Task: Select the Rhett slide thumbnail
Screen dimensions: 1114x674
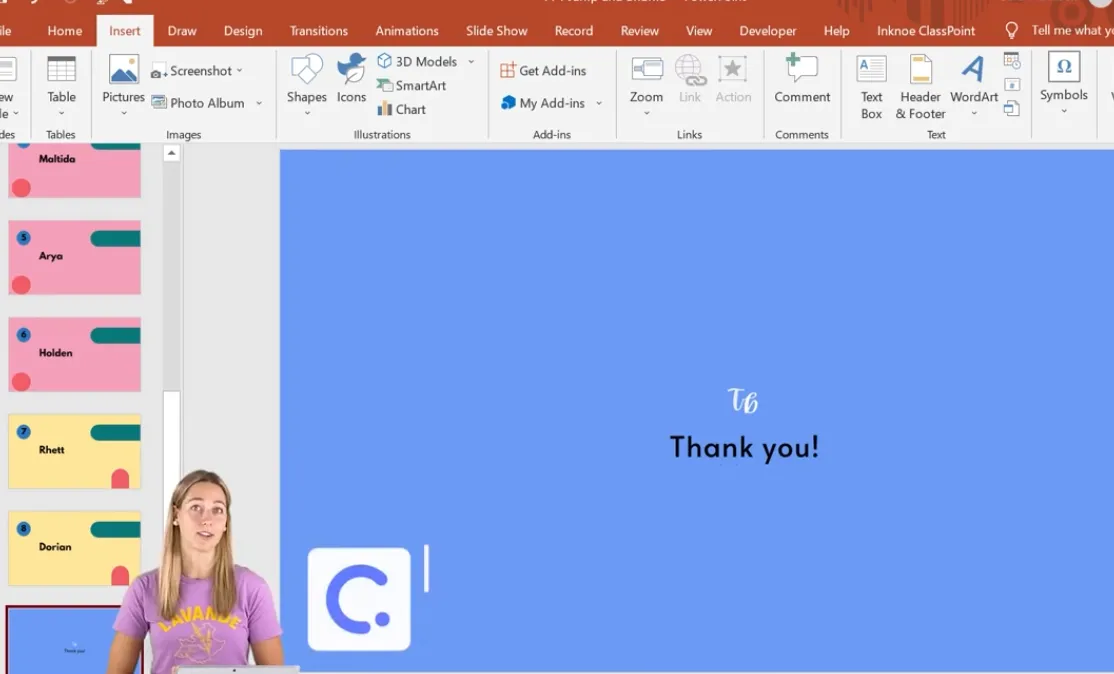Action: 74,451
